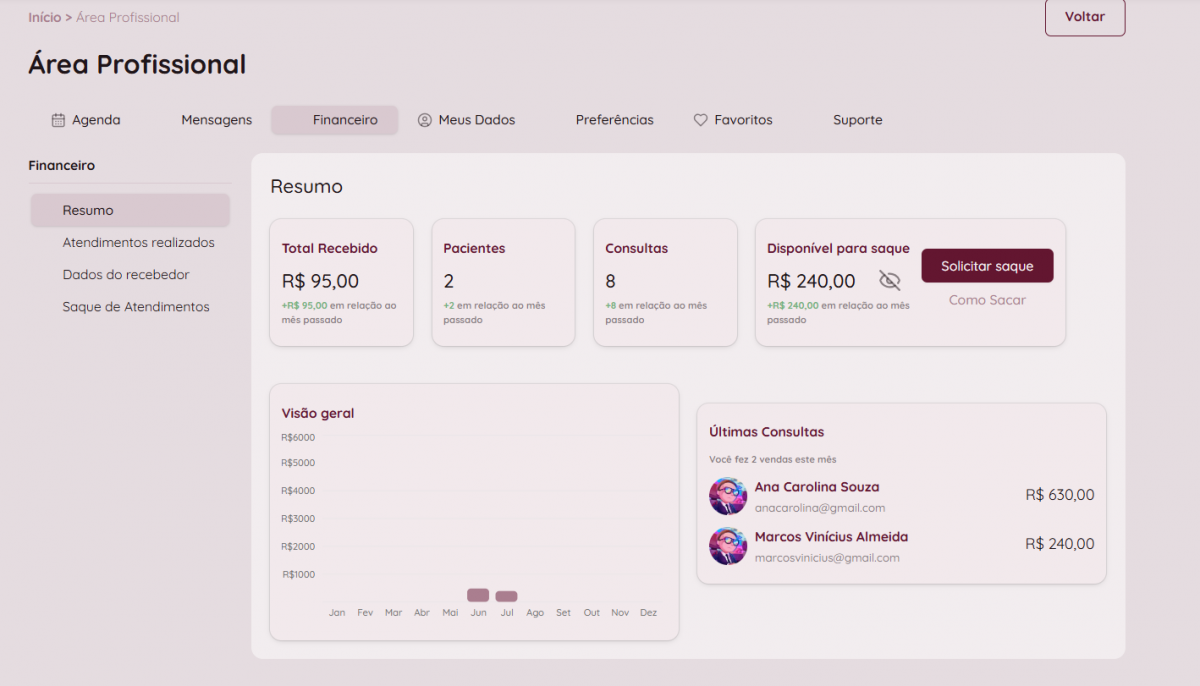
Task: Go to Início in the breadcrumb
Action: pyautogui.click(x=44, y=17)
